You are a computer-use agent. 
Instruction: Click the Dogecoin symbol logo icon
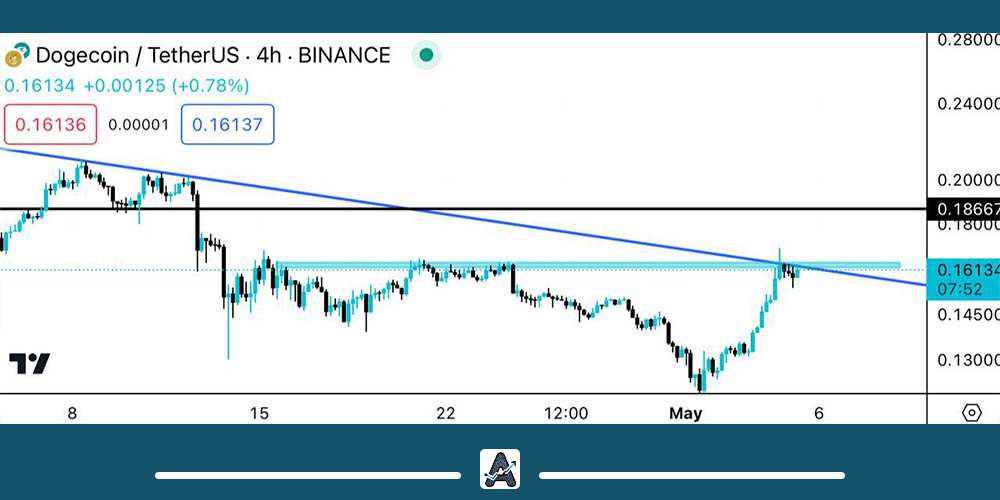[17, 55]
